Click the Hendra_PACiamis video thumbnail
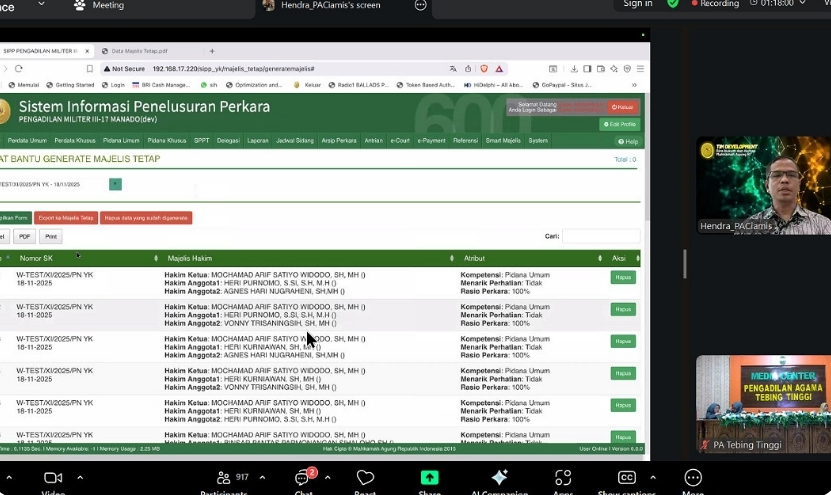This screenshot has width=831, height=495. [763, 185]
